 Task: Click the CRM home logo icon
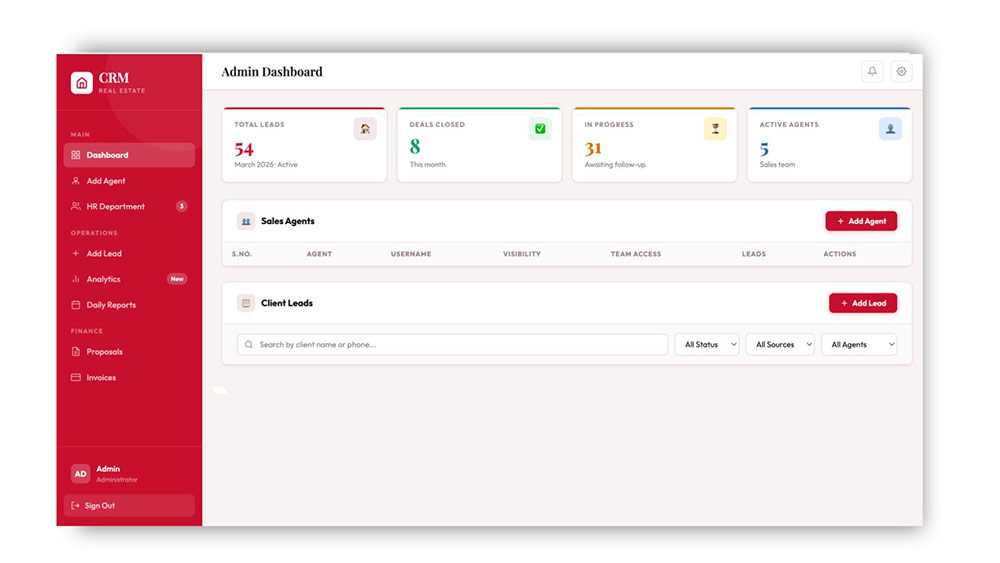(82, 83)
